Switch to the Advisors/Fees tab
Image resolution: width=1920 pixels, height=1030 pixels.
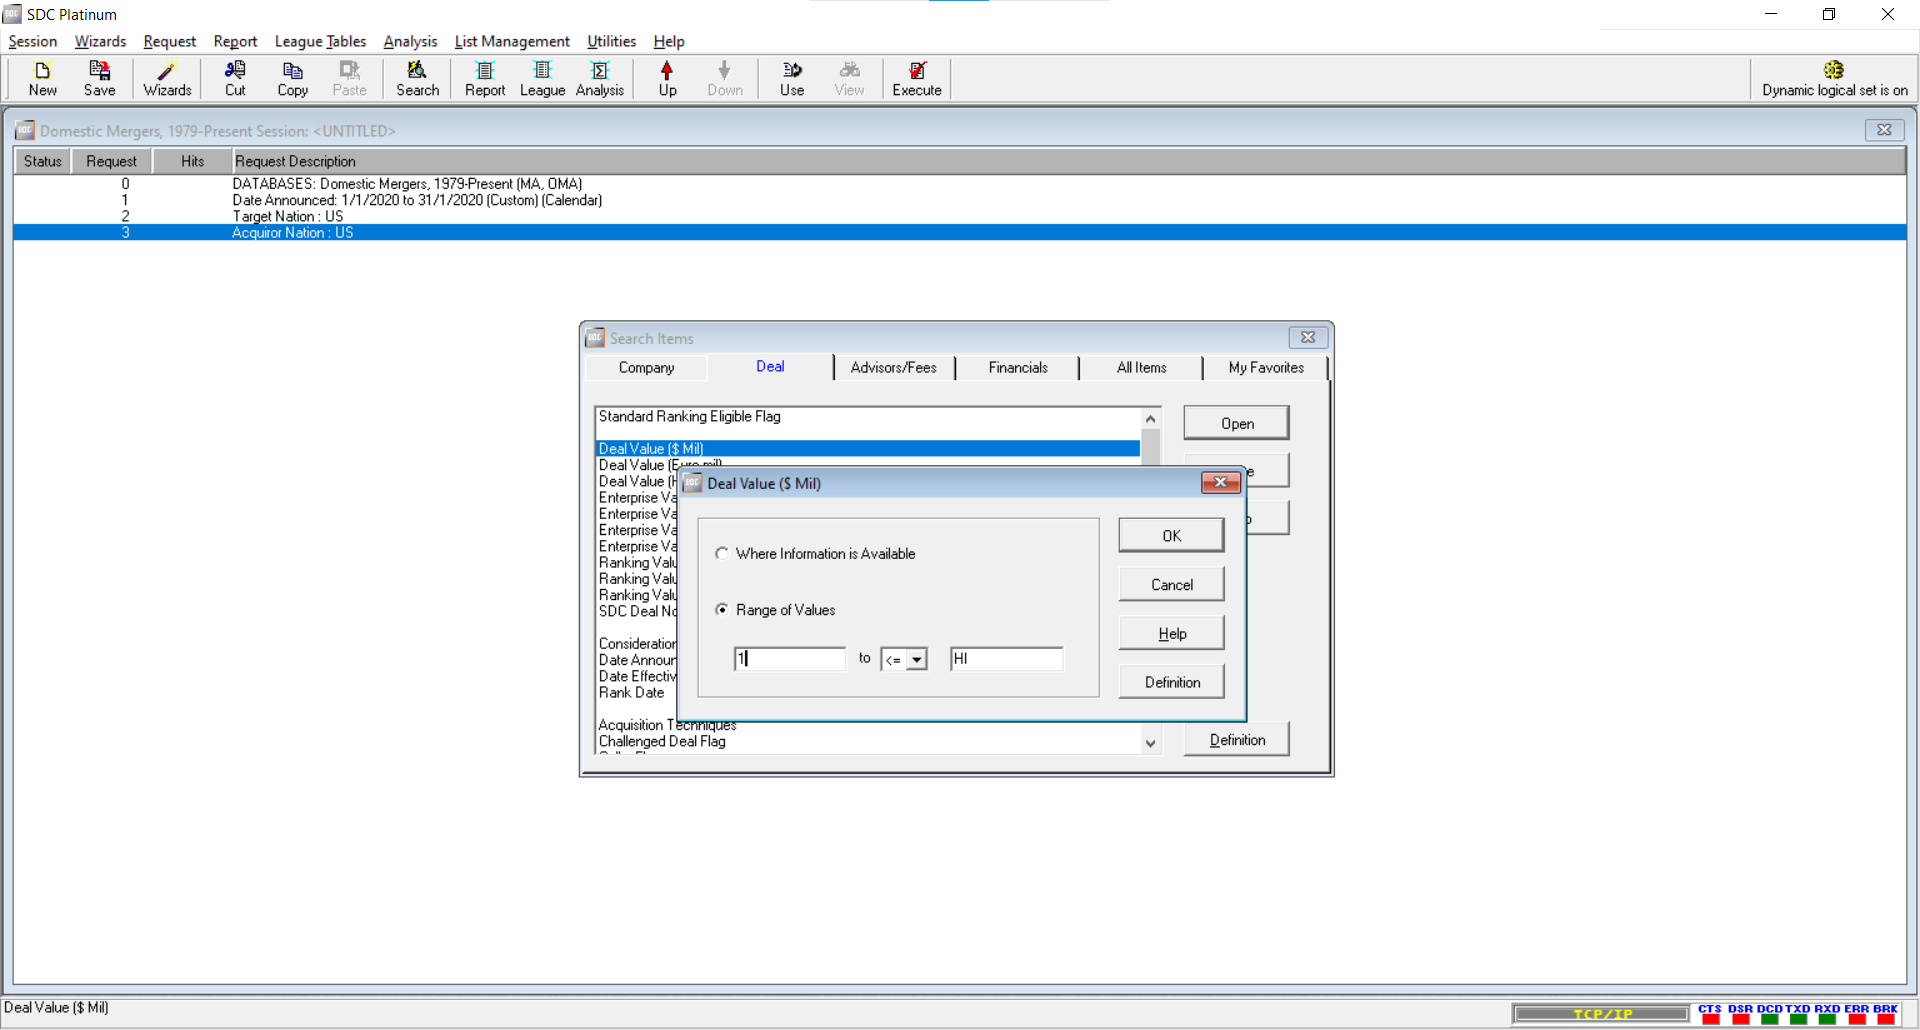[893, 368]
